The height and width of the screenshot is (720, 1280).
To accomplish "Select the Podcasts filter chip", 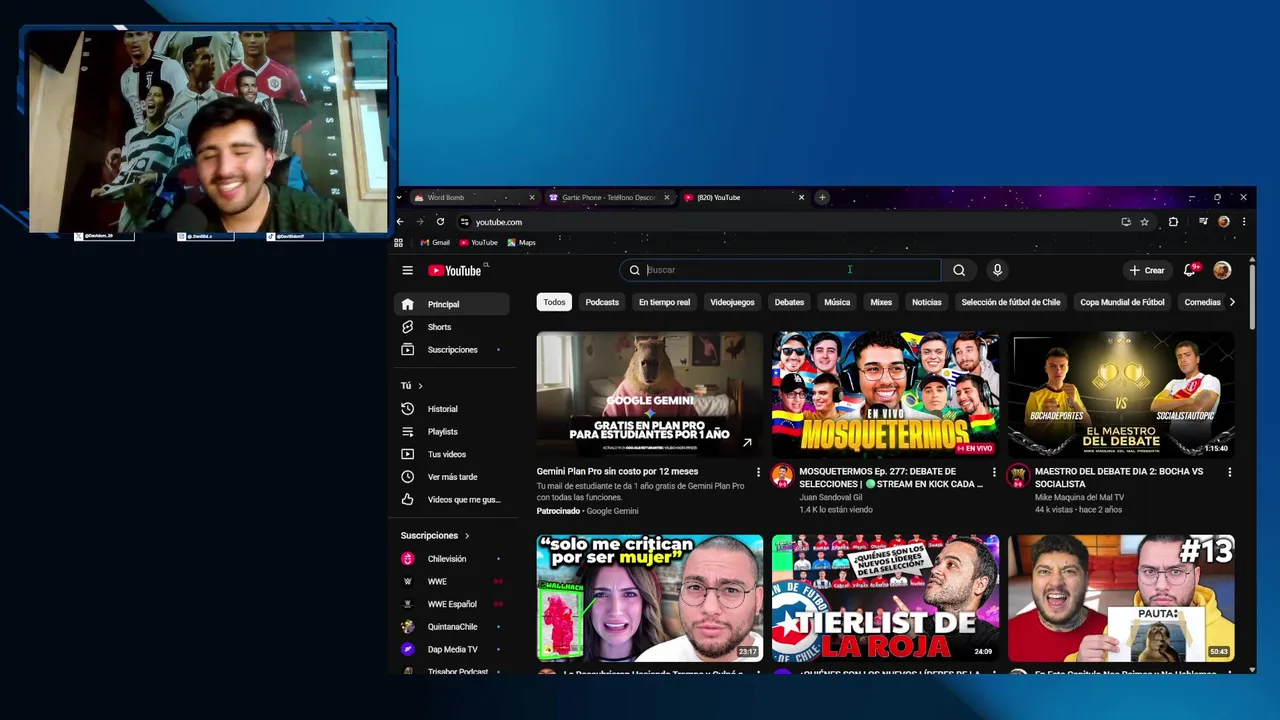I will (x=602, y=302).
